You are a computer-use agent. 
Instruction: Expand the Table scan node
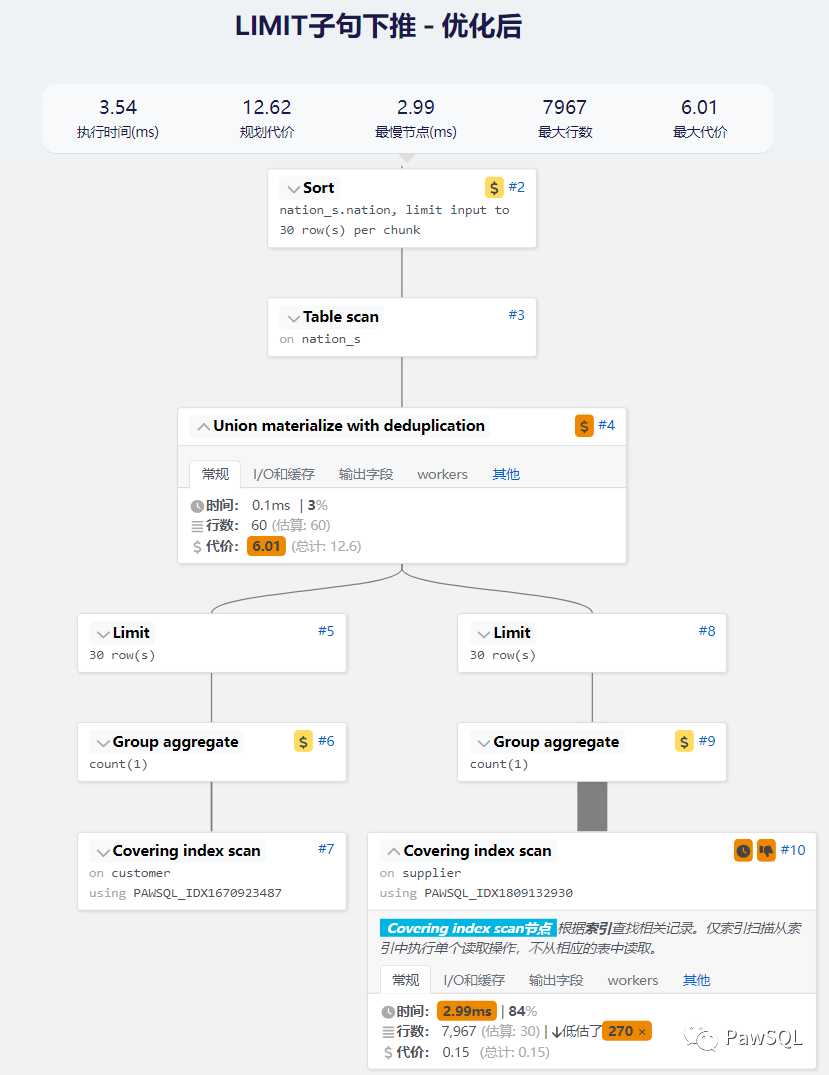click(x=292, y=317)
